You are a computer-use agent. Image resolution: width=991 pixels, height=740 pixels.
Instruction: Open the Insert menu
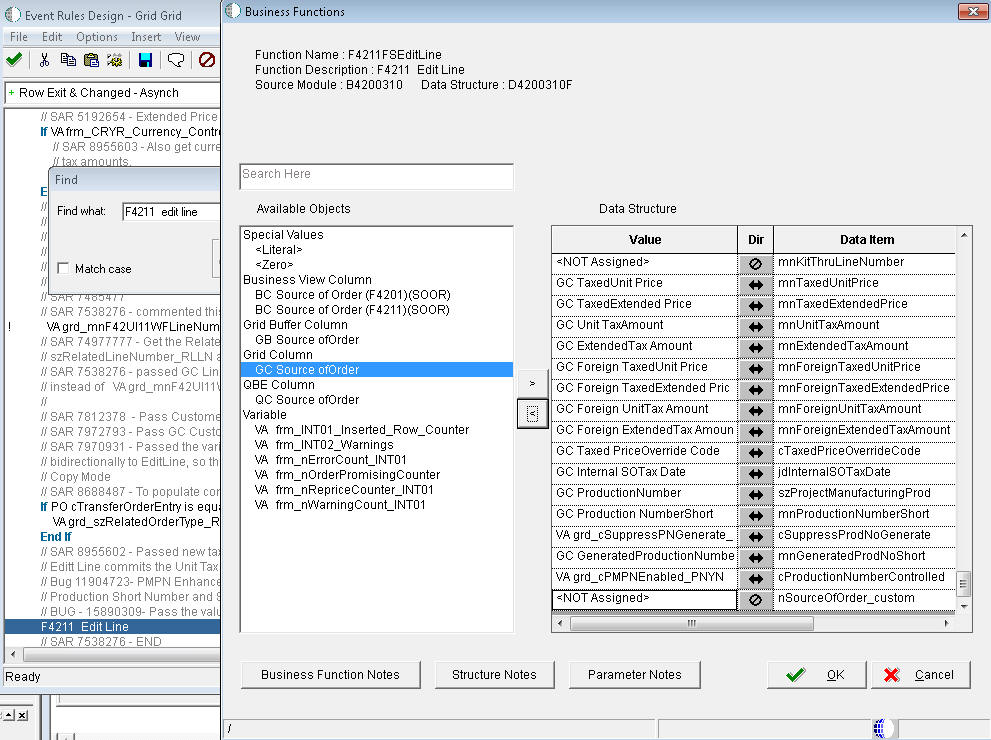146,37
